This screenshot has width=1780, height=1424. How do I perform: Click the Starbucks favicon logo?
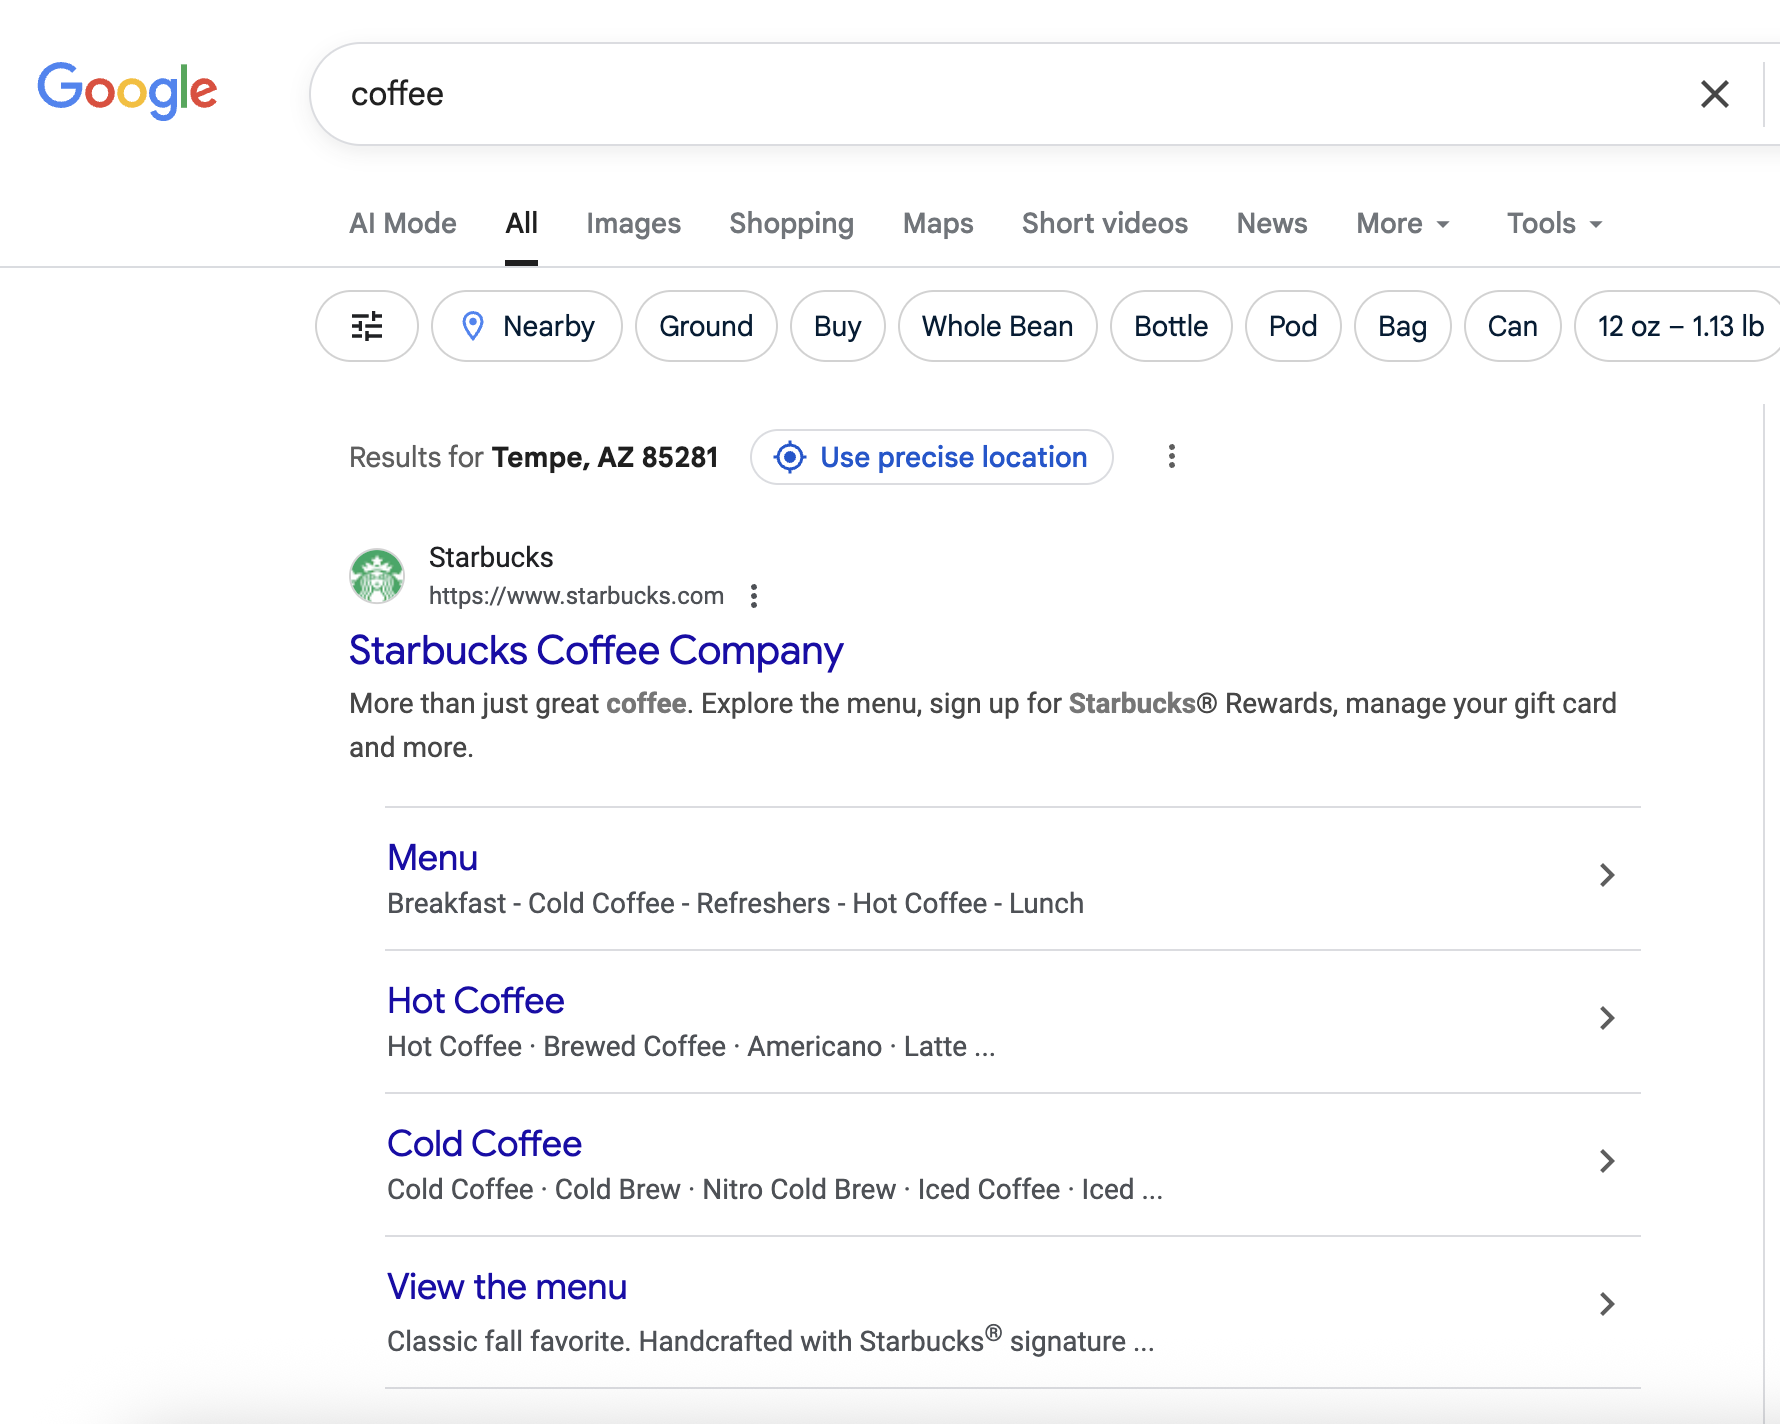[377, 576]
